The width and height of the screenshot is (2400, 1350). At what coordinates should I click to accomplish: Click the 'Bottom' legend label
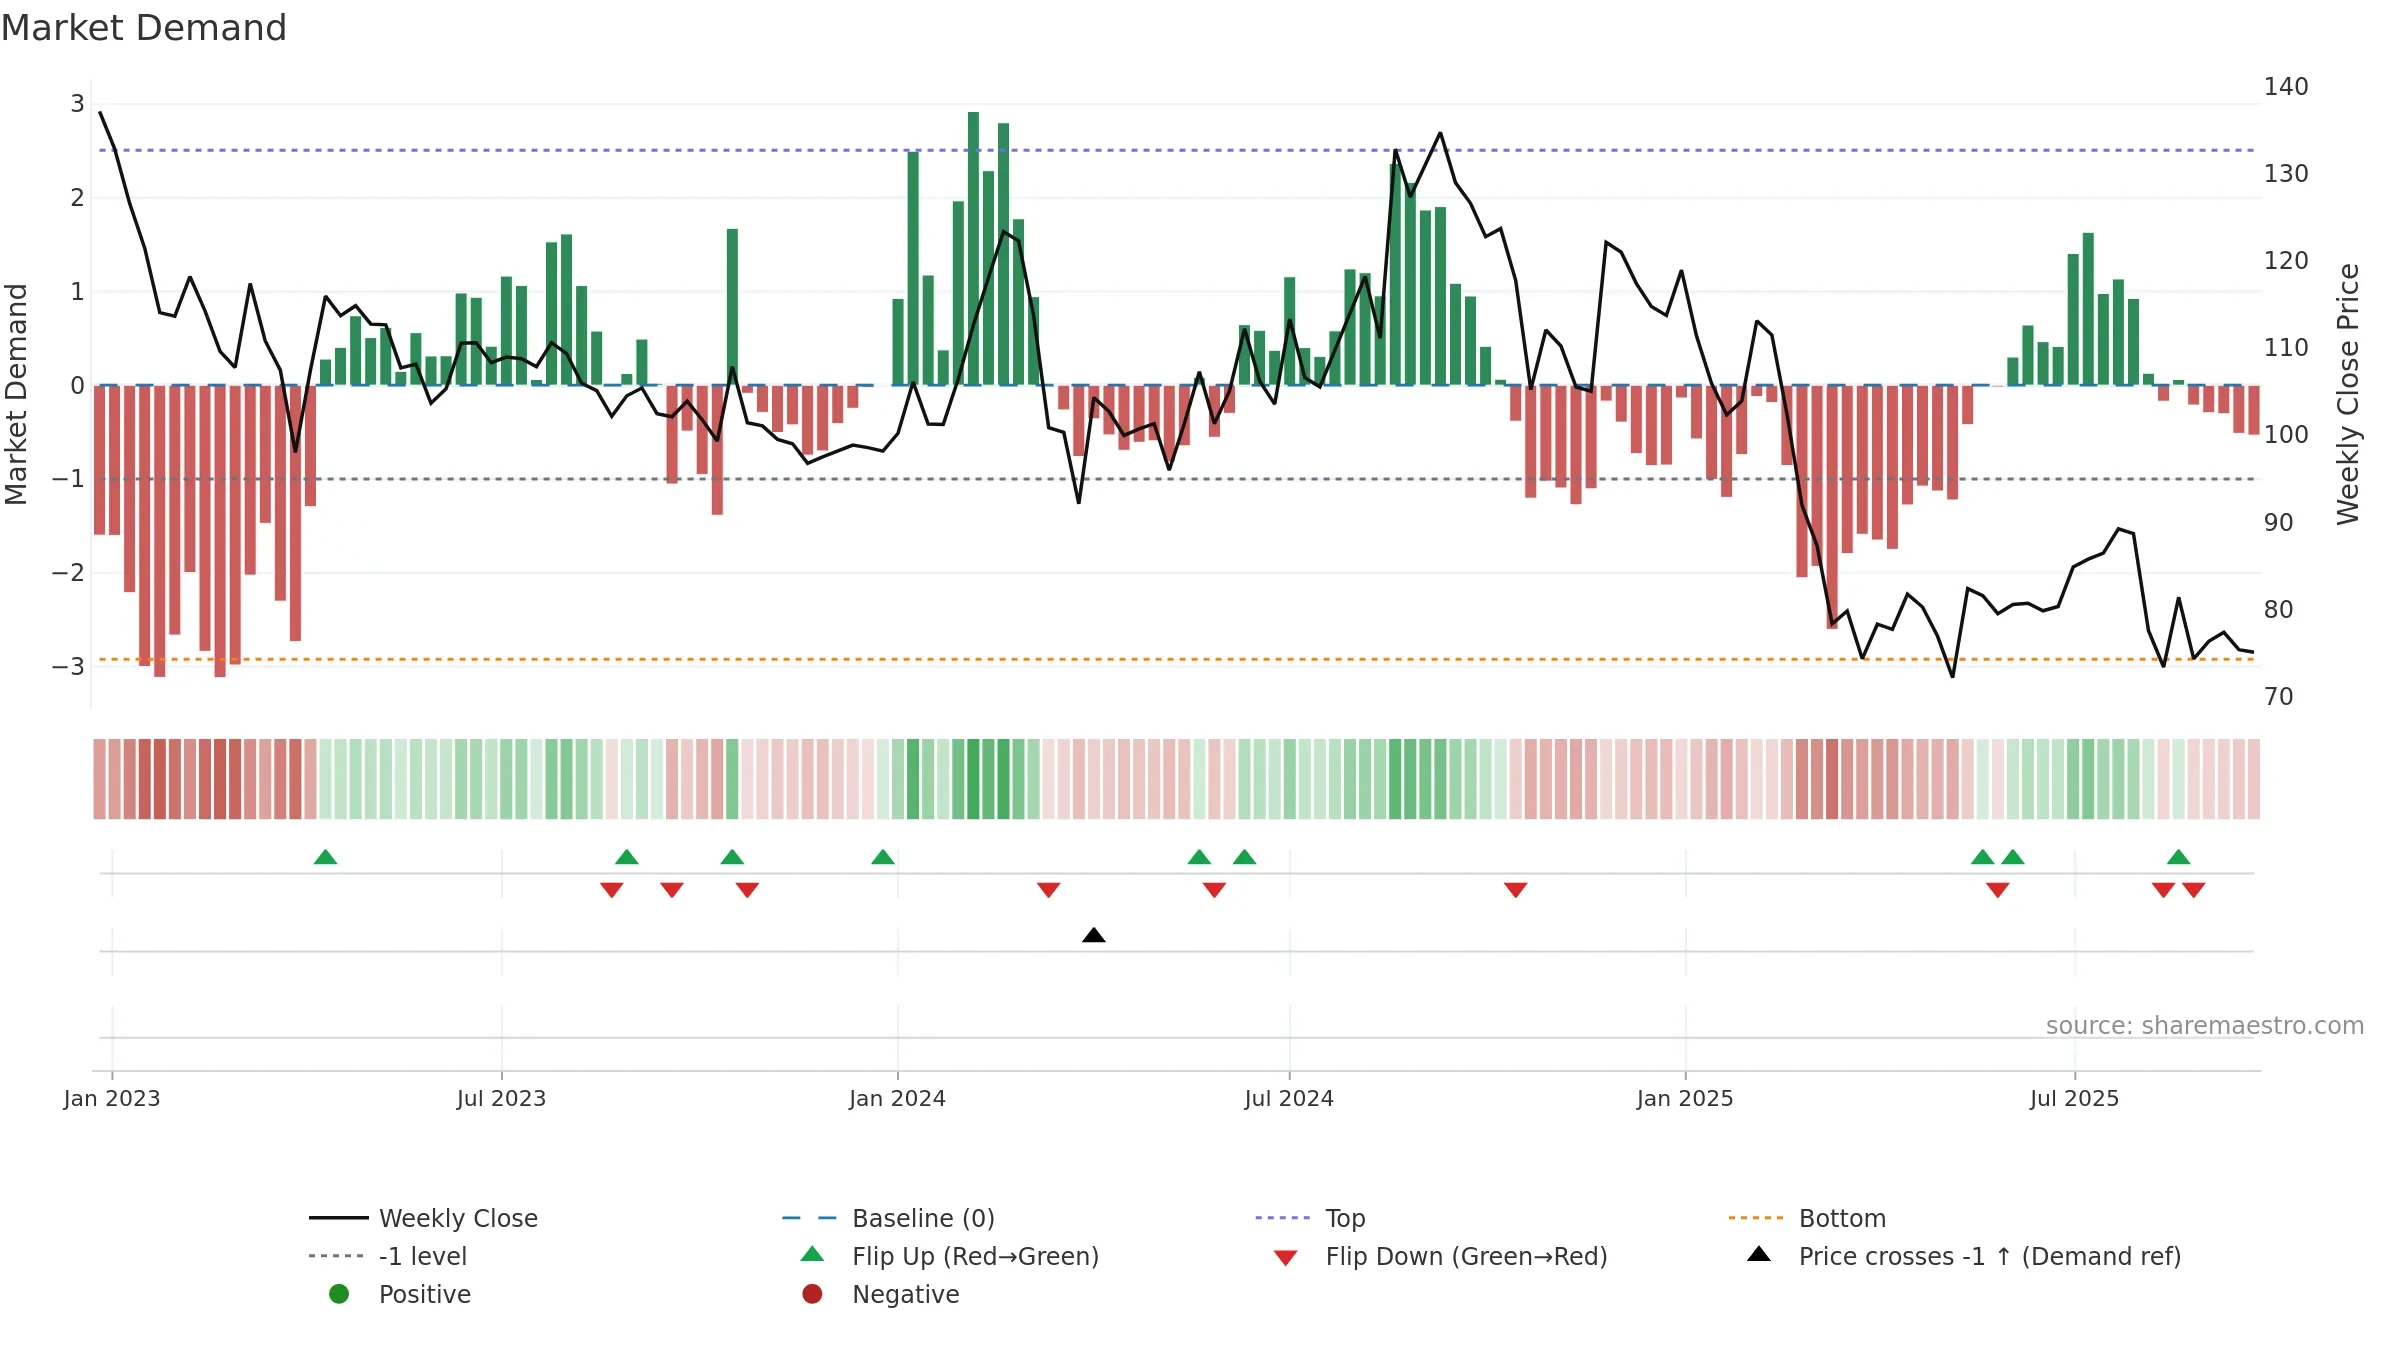pos(1842,1218)
